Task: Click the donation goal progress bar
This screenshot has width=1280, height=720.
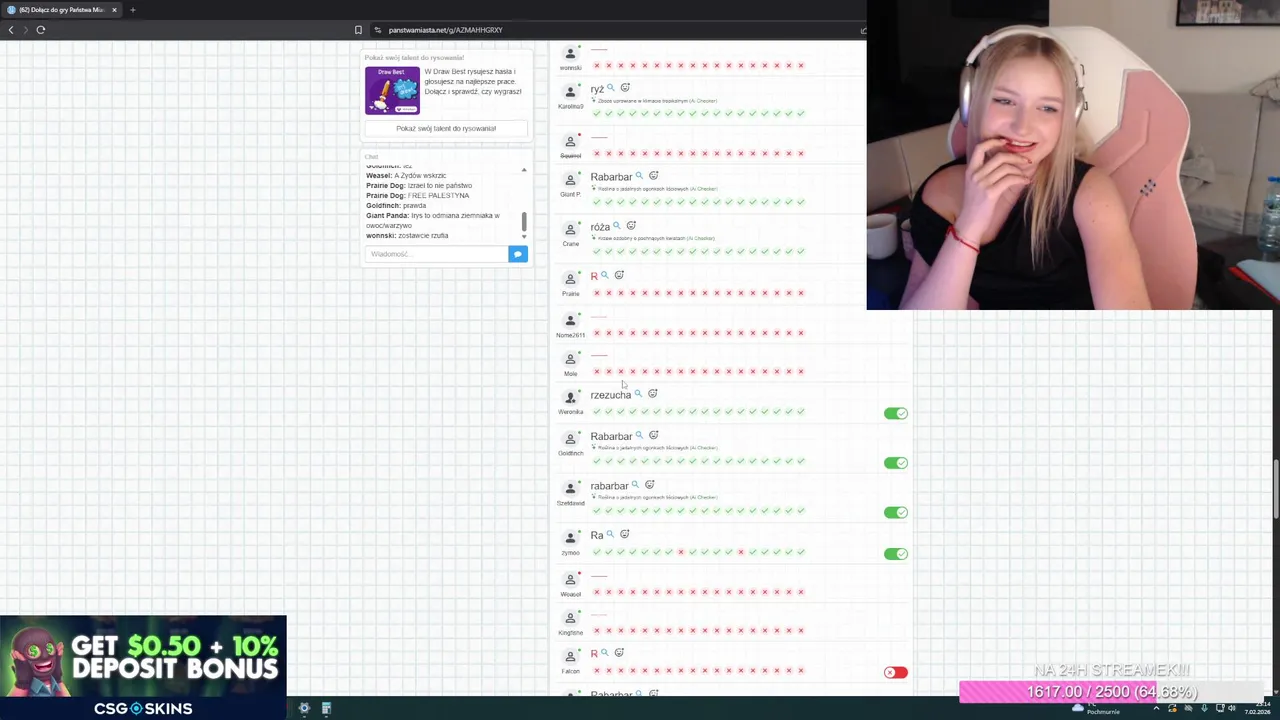Action: click(1112, 692)
